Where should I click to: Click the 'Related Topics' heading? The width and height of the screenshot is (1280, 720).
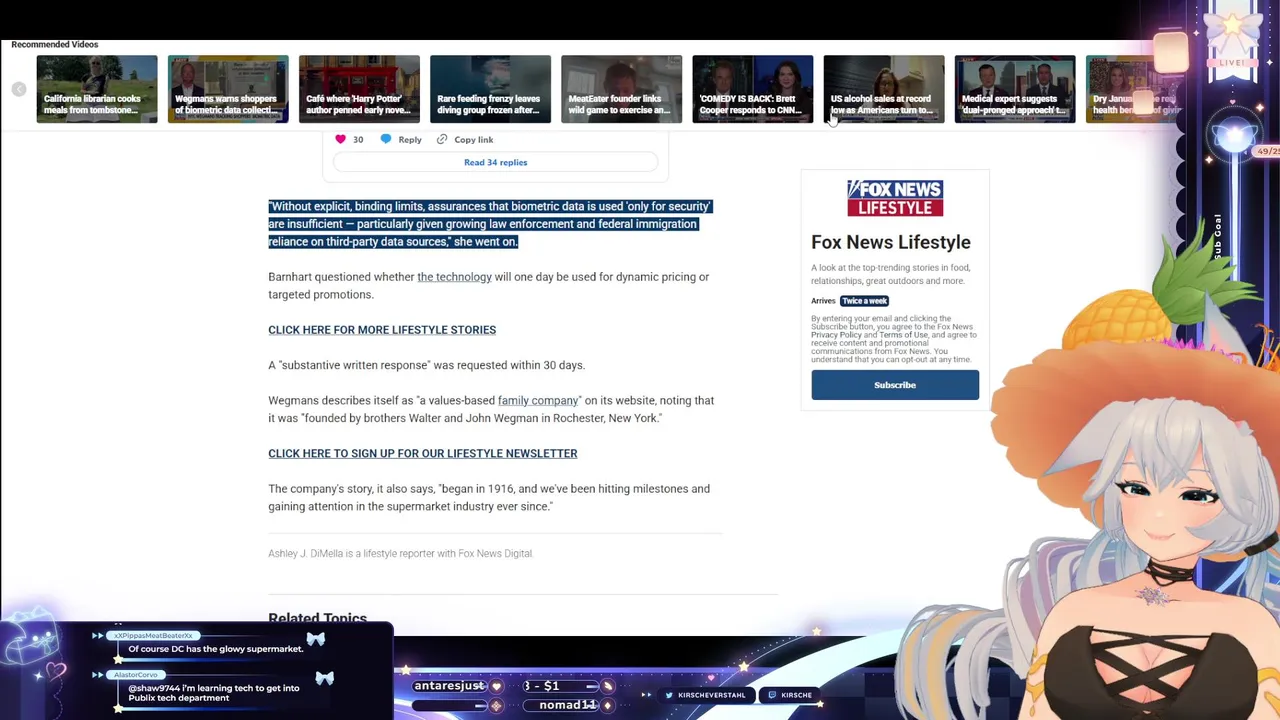click(x=317, y=618)
